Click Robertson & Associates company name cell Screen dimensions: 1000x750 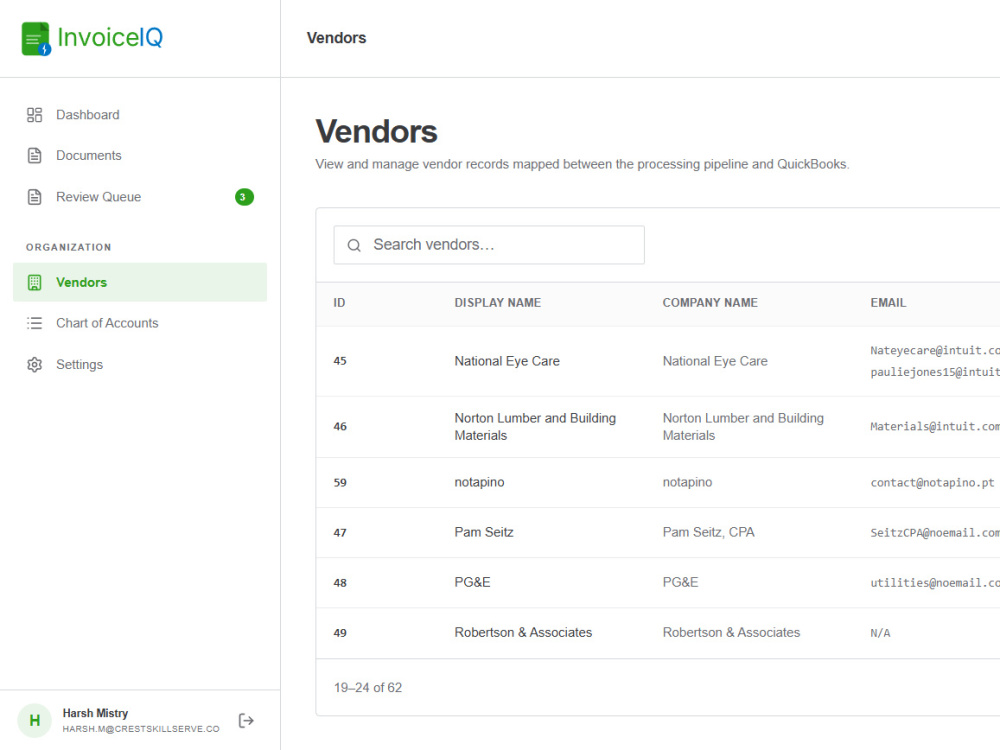(x=731, y=633)
